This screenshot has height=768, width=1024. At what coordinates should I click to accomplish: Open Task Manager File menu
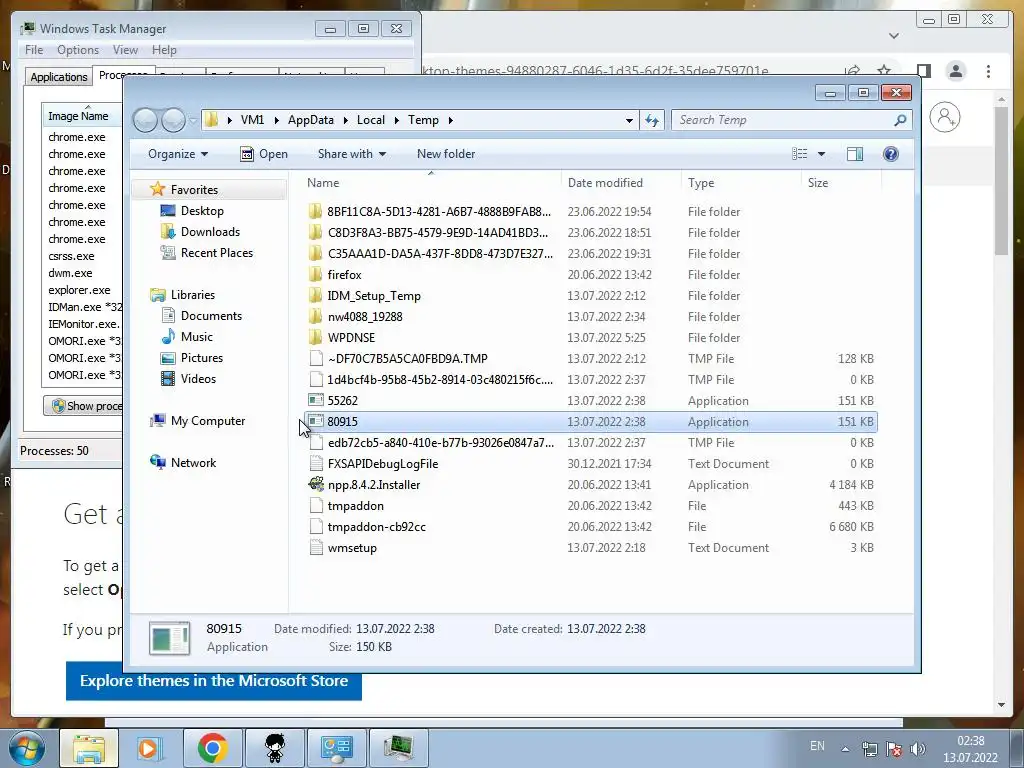click(34, 50)
